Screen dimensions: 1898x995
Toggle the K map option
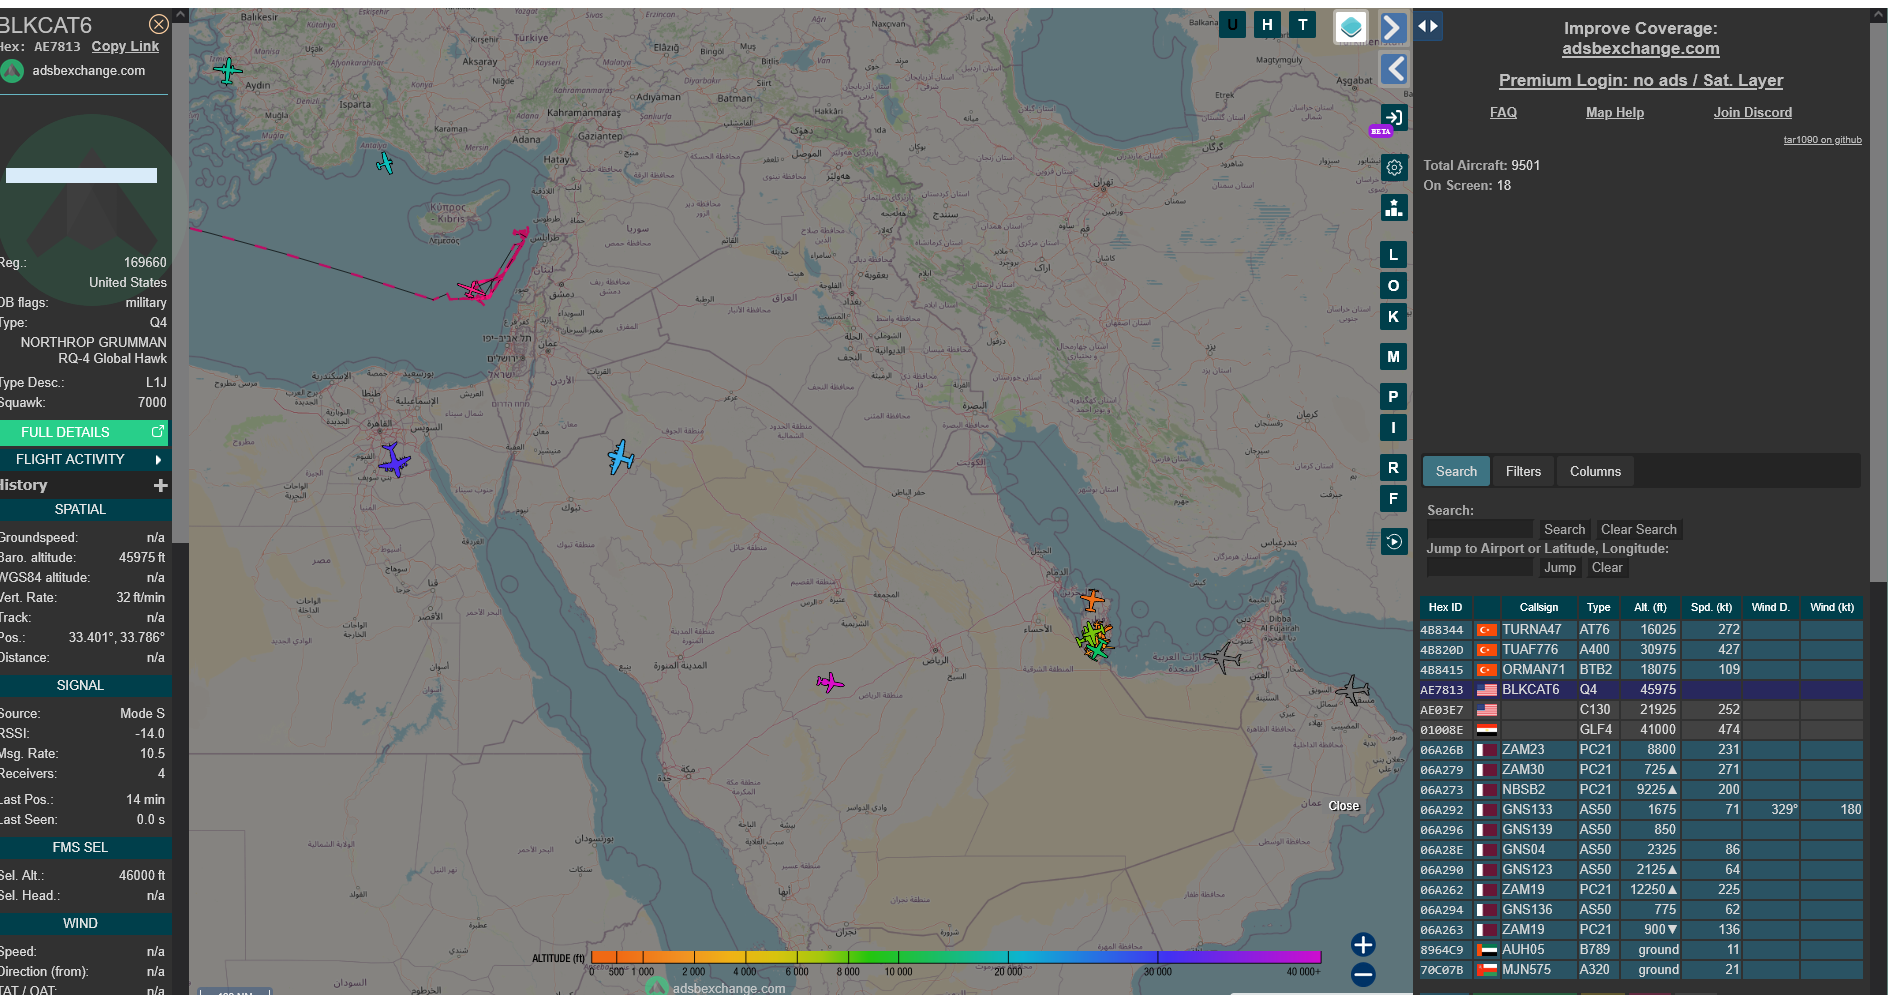point(1393,317)
